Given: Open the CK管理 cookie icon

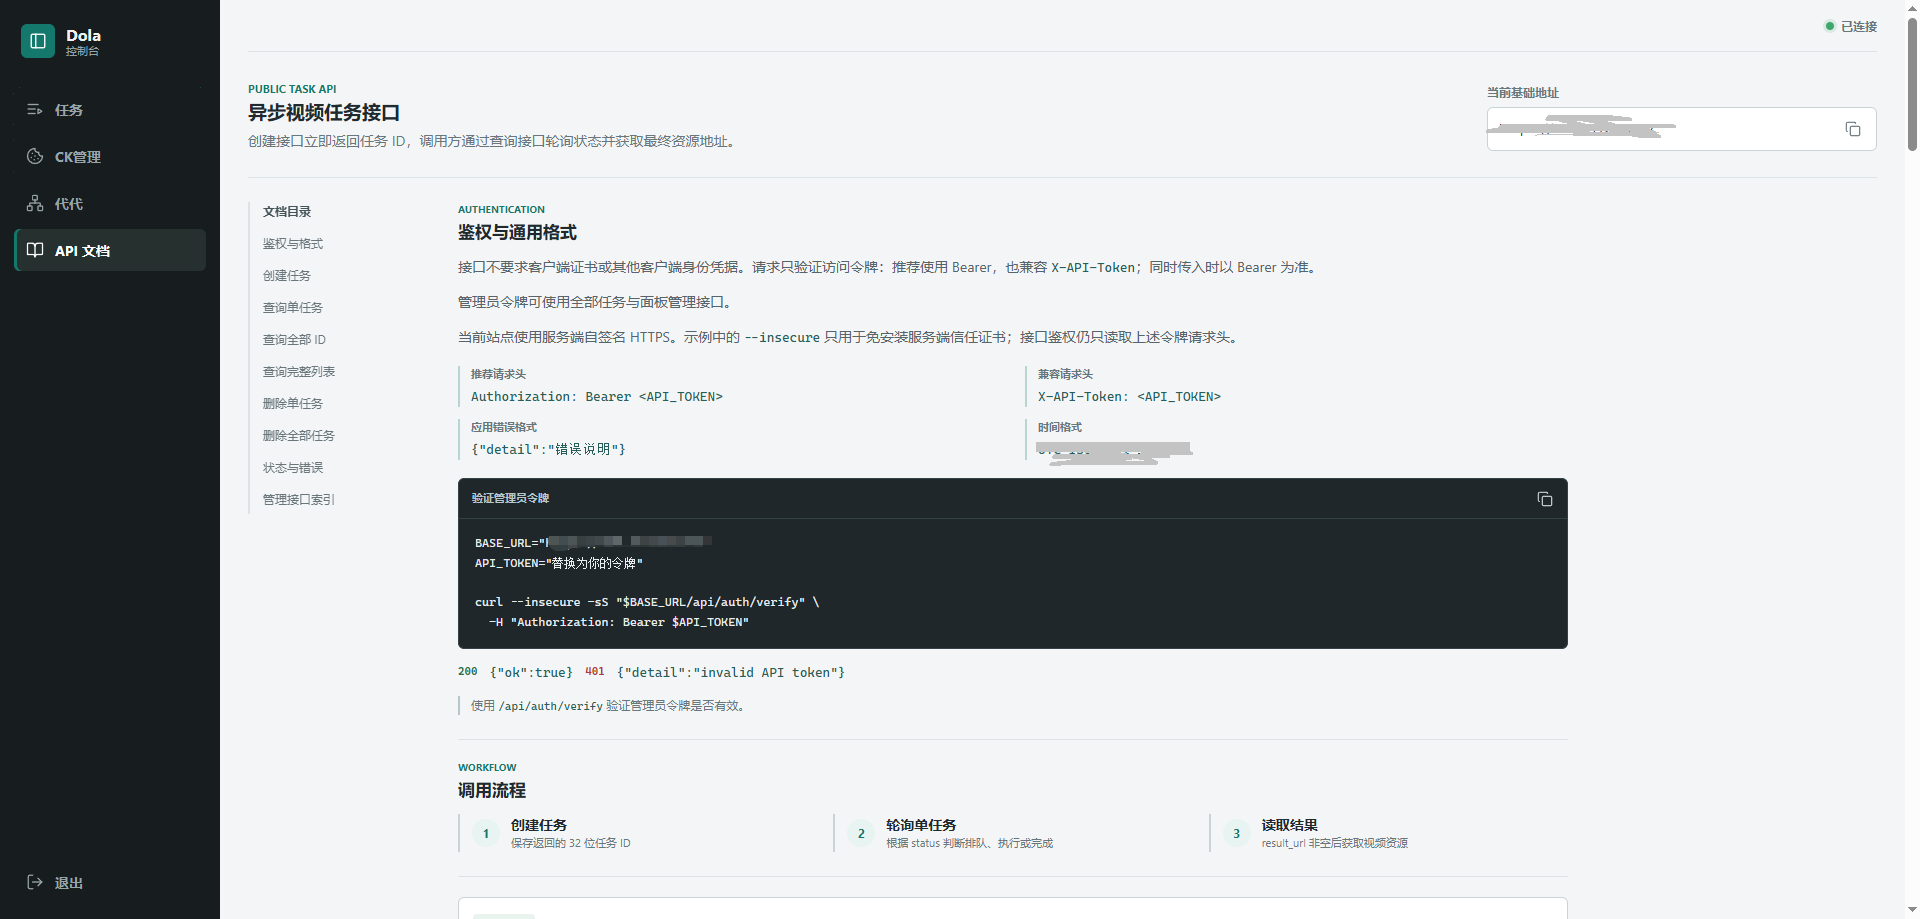Looking at the screenshot, I should point(35,157).
